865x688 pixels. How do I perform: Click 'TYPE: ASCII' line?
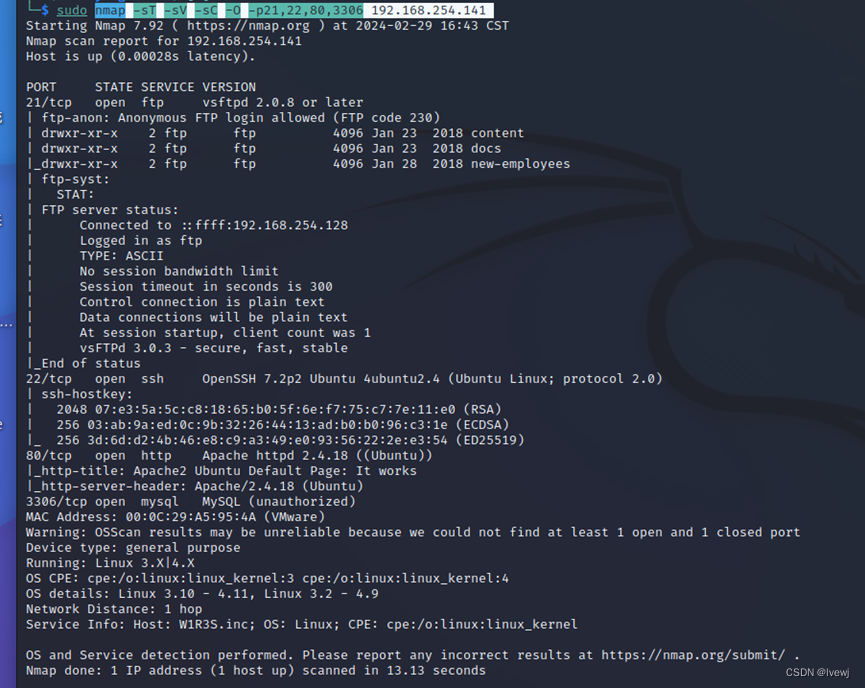pyautogui.click(x=121, y=257)
